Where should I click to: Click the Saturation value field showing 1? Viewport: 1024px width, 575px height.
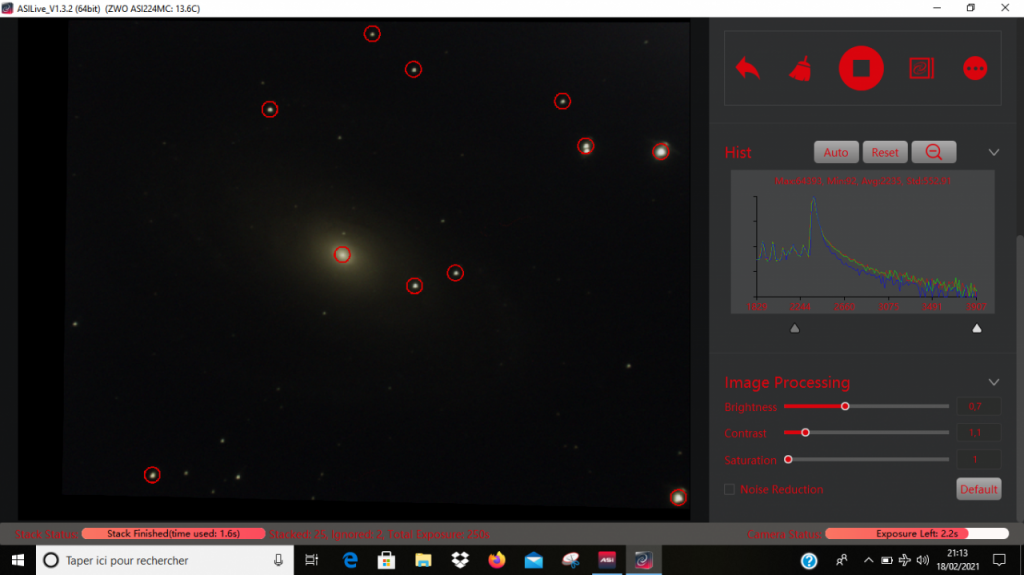click(978, 459)
